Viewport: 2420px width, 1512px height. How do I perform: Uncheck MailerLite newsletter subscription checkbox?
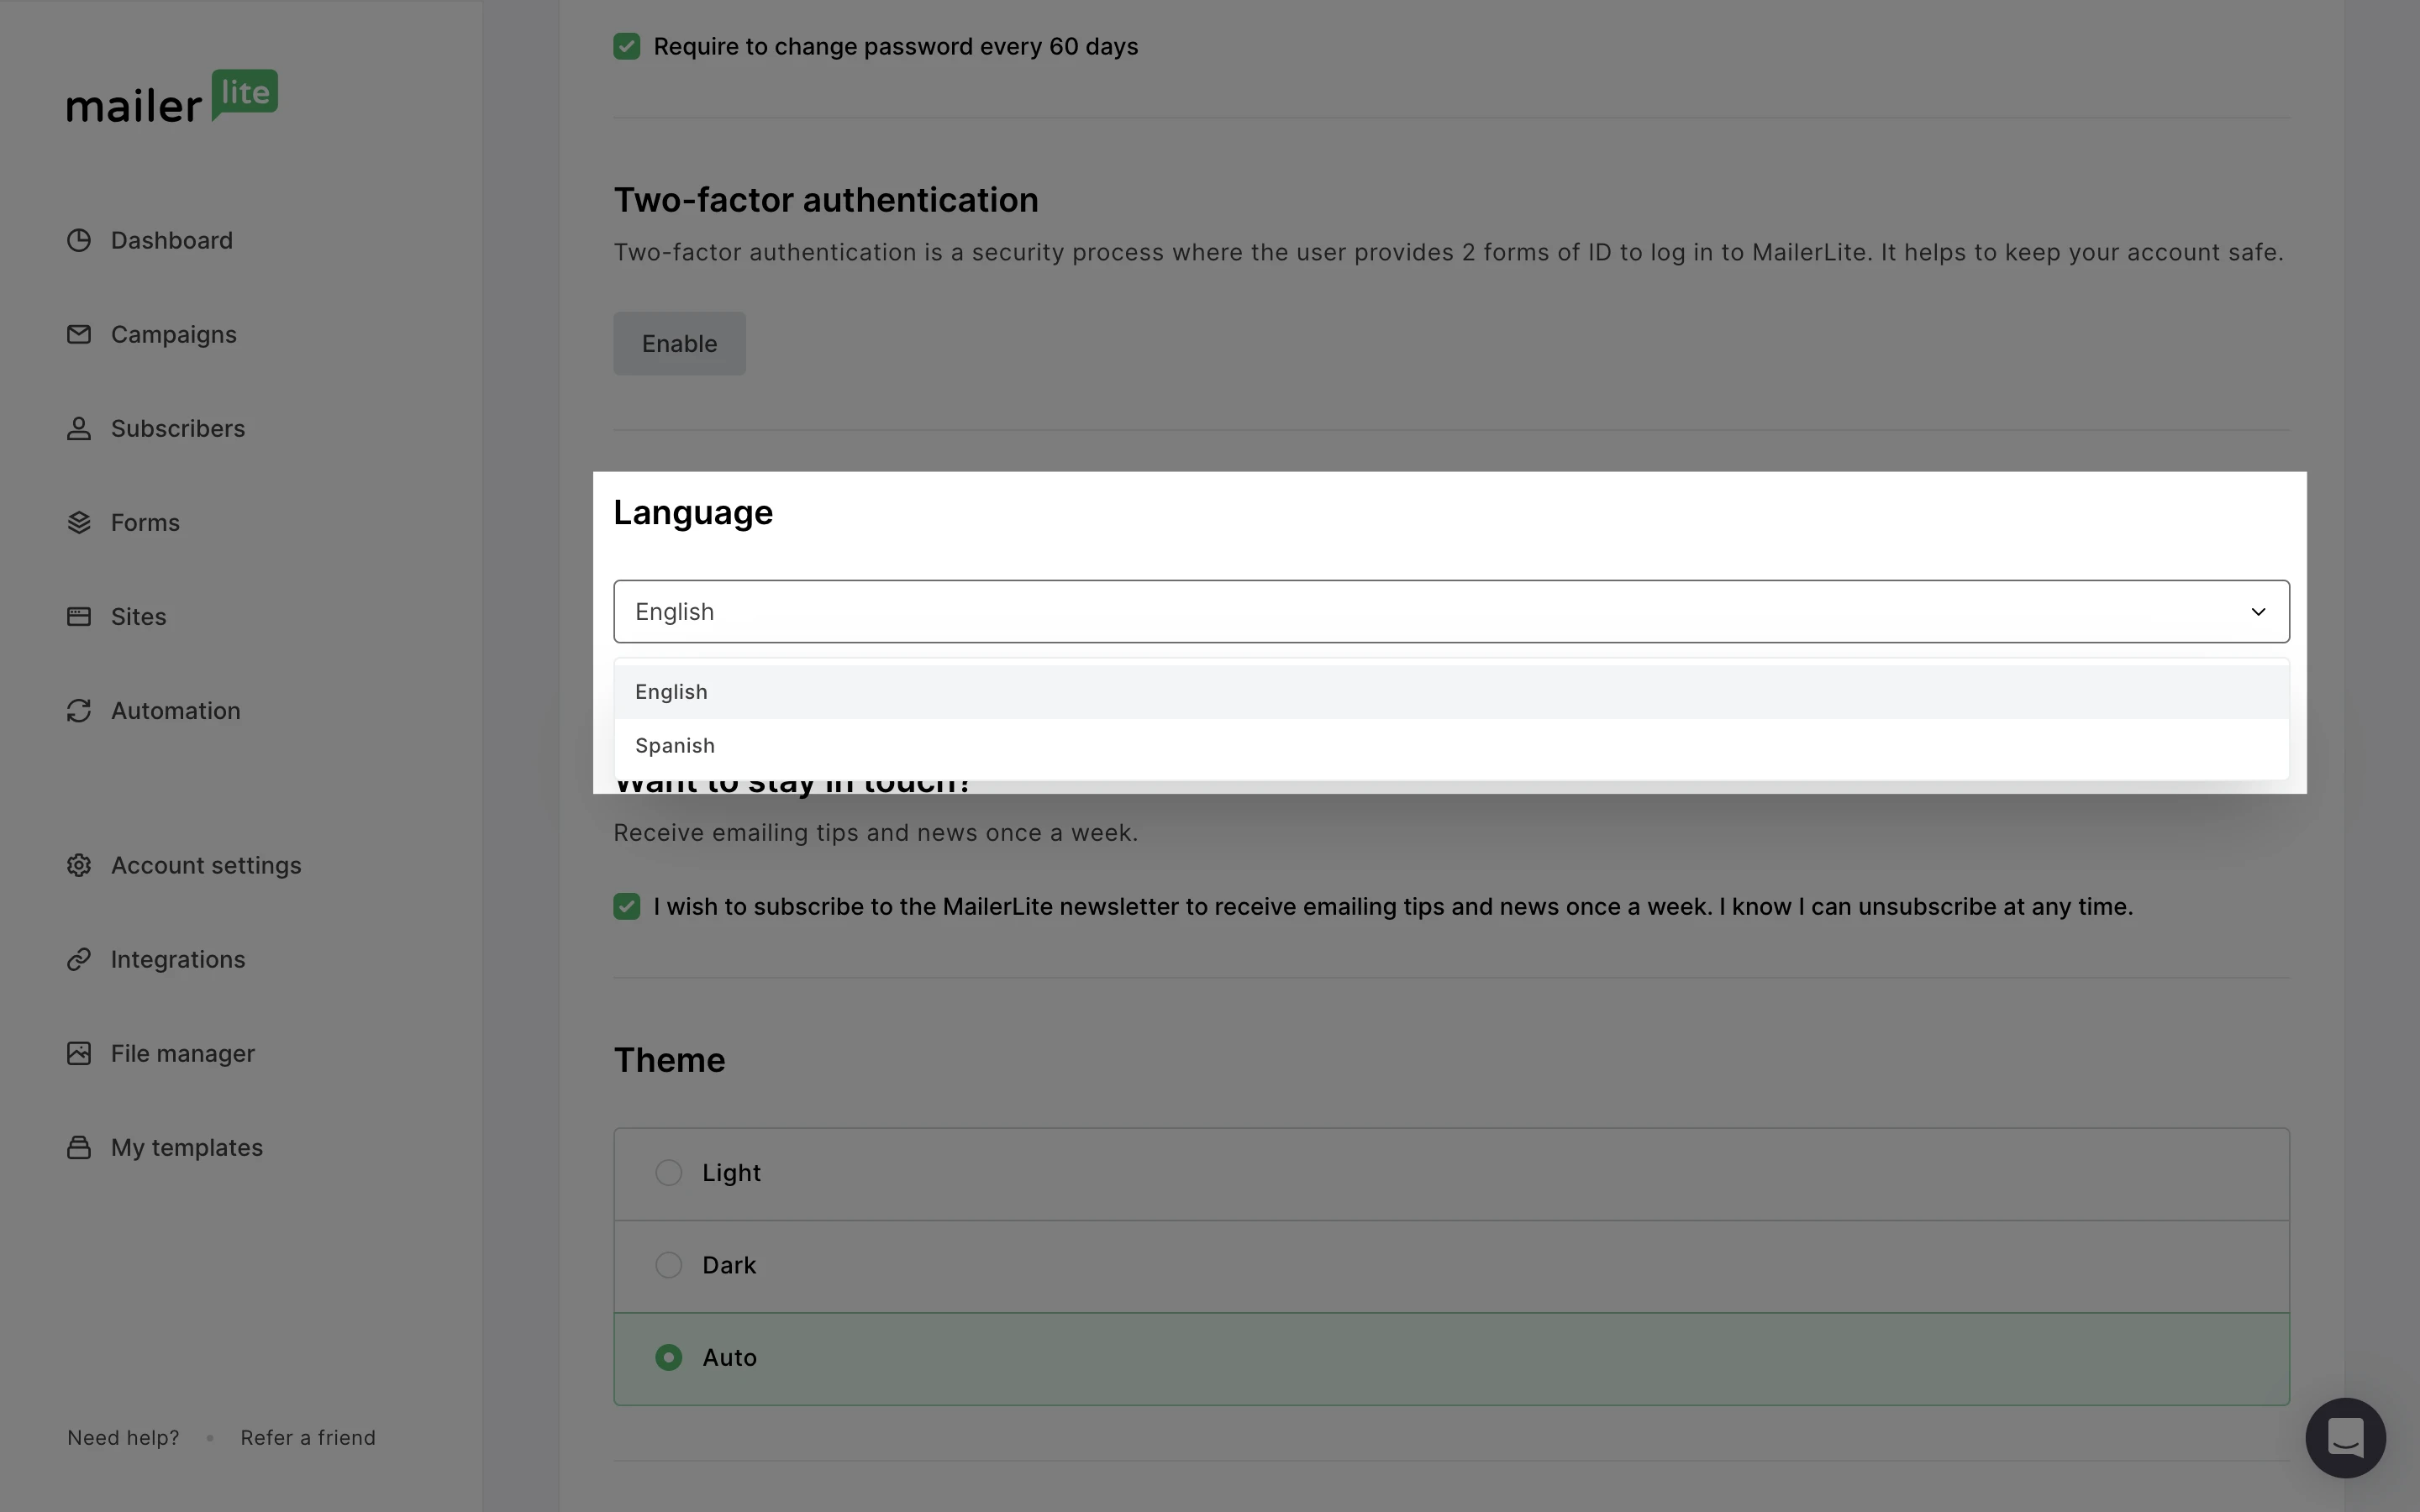coord(627,906)
